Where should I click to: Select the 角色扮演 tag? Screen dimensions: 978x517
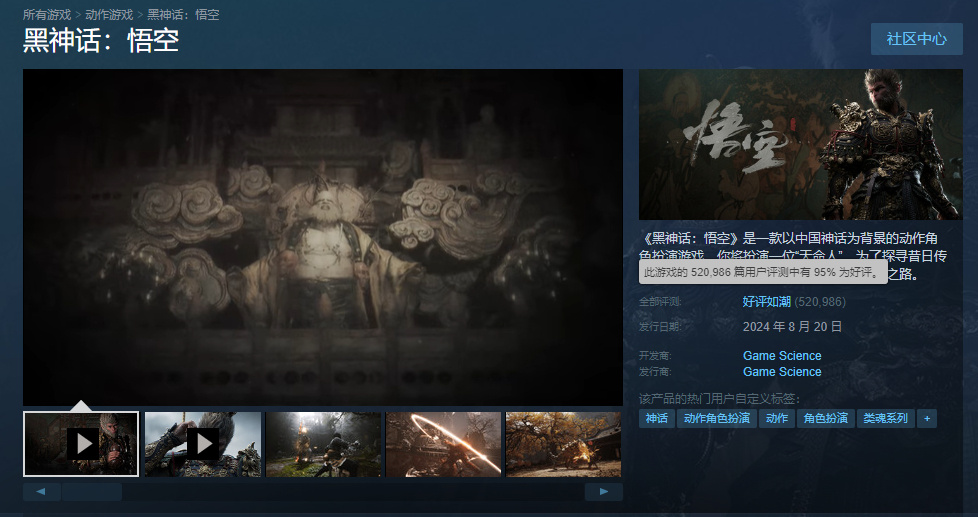point(826,418)
